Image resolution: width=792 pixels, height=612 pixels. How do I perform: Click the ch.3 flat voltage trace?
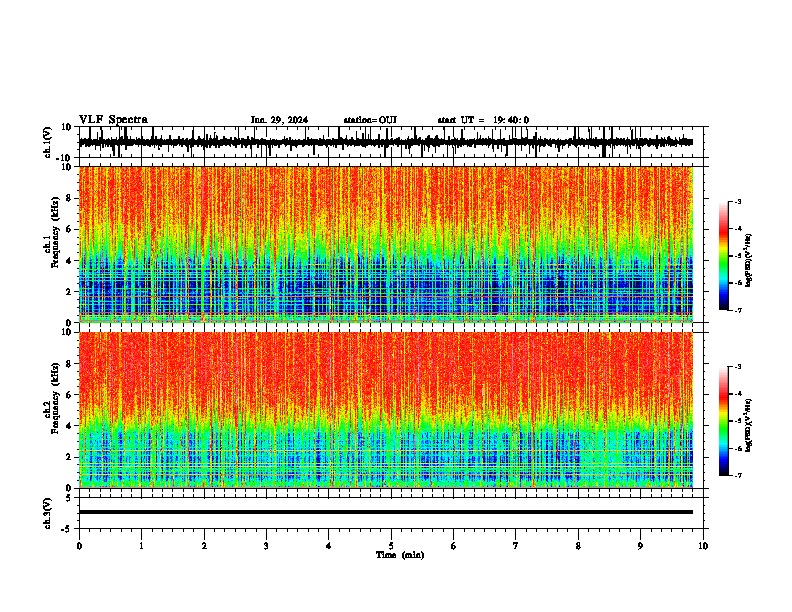point(386,512)
